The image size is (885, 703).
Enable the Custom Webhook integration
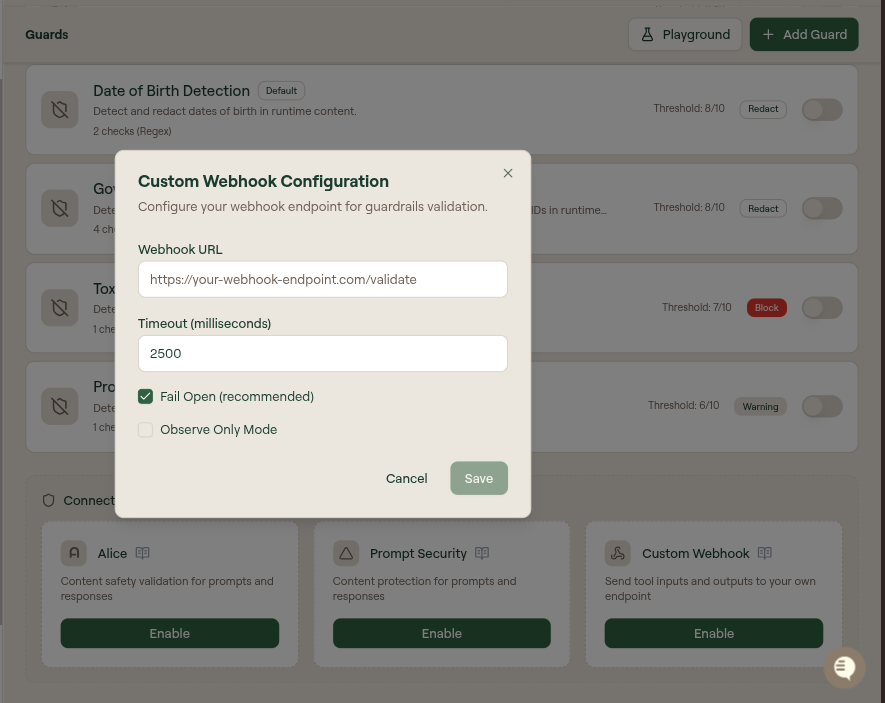[x=713, y=633]
